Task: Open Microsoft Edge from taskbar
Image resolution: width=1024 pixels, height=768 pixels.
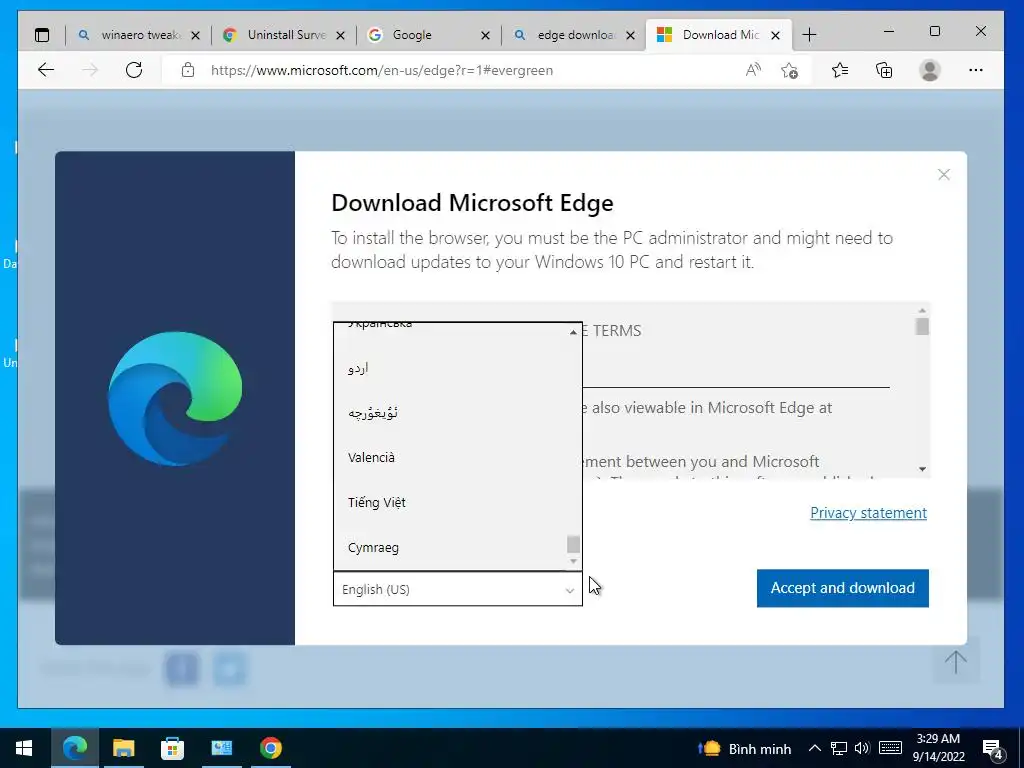Action: point(74,748)
